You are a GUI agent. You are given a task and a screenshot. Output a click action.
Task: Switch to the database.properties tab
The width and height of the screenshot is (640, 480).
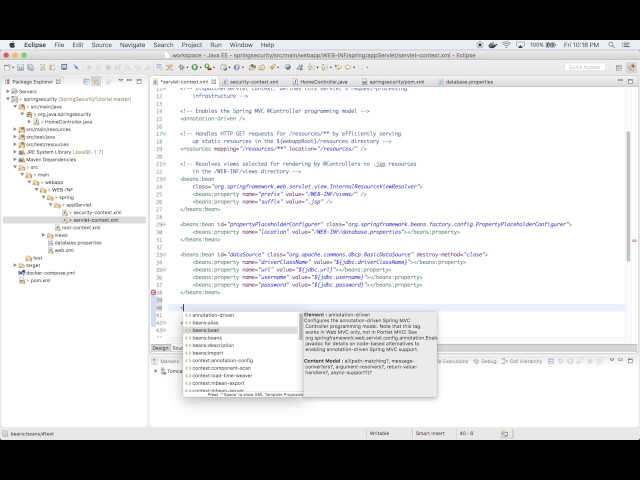(x=469, y=82)
